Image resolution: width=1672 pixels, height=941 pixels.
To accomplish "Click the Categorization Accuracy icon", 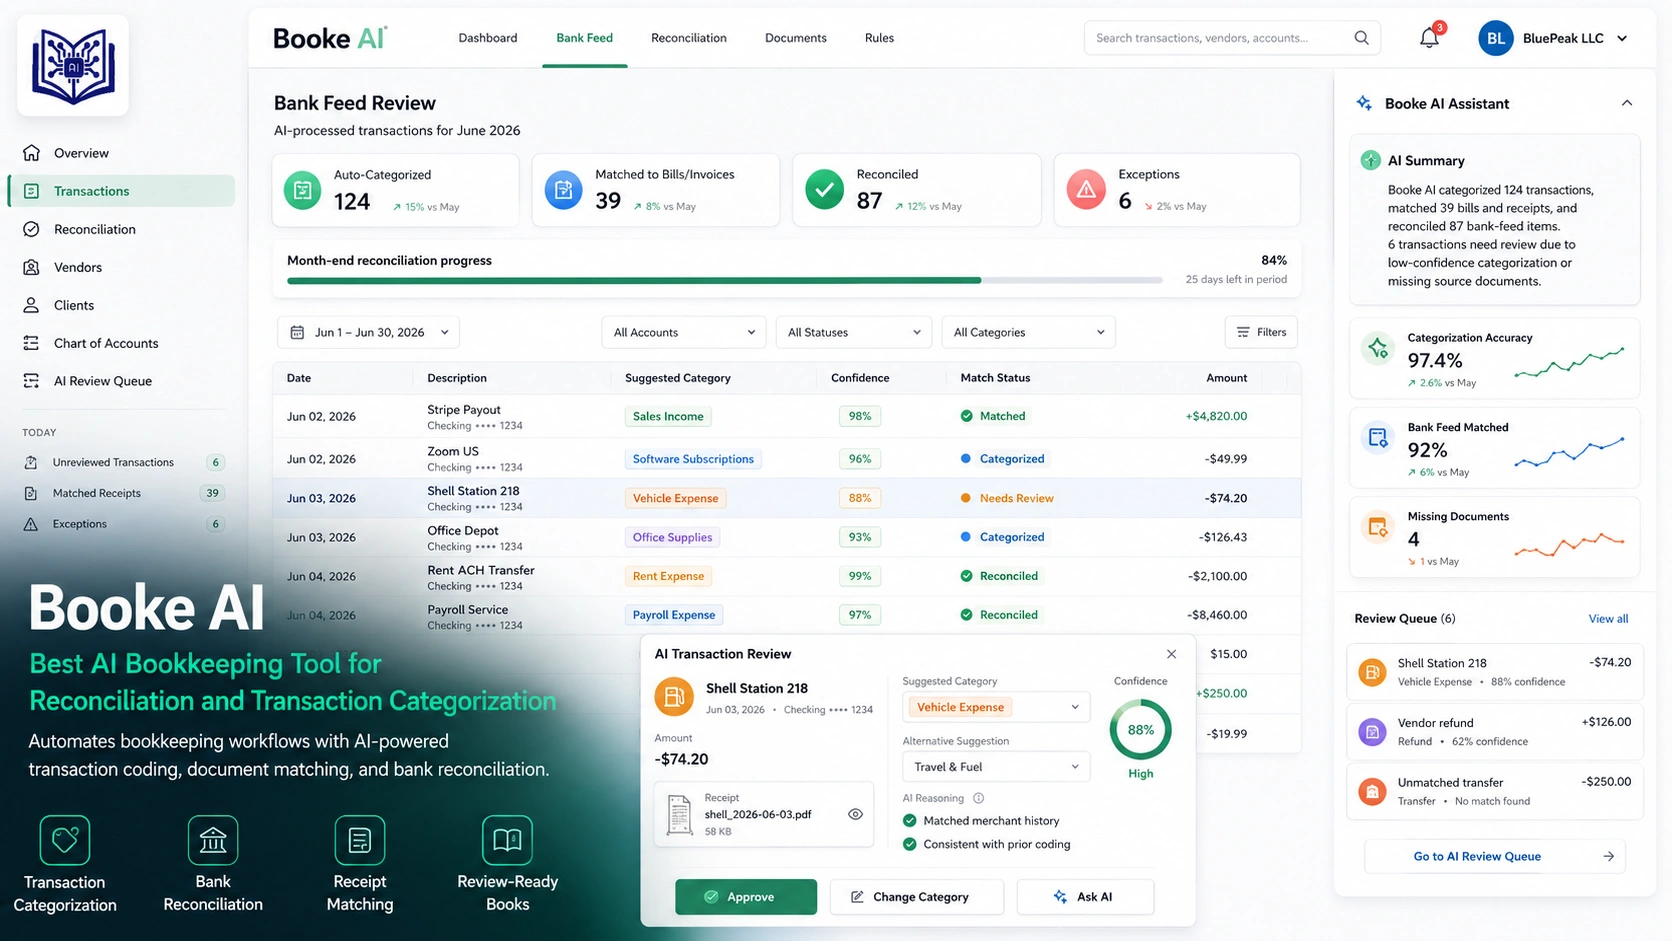I will pos(1378,348).
